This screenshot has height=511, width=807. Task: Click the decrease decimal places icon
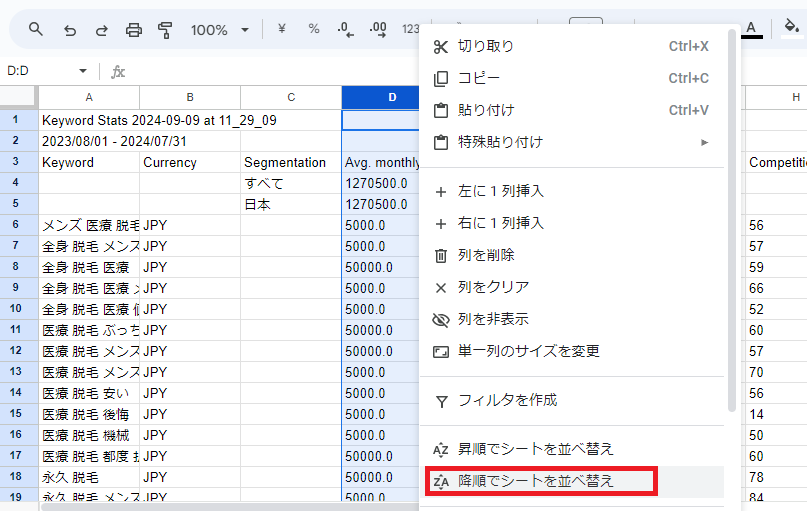pyautogui.click(x=345, y=30)
